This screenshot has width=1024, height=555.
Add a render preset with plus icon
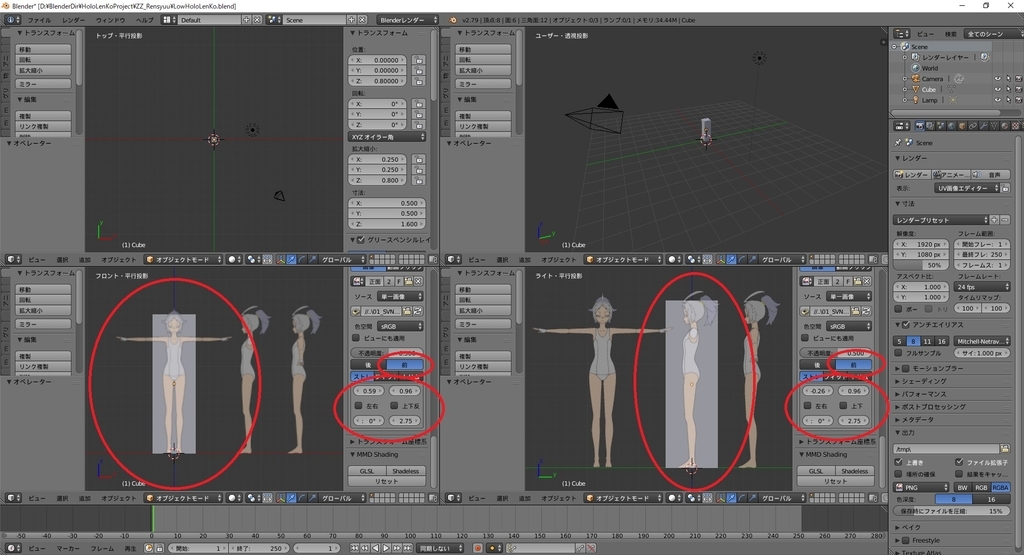point(994,220)
